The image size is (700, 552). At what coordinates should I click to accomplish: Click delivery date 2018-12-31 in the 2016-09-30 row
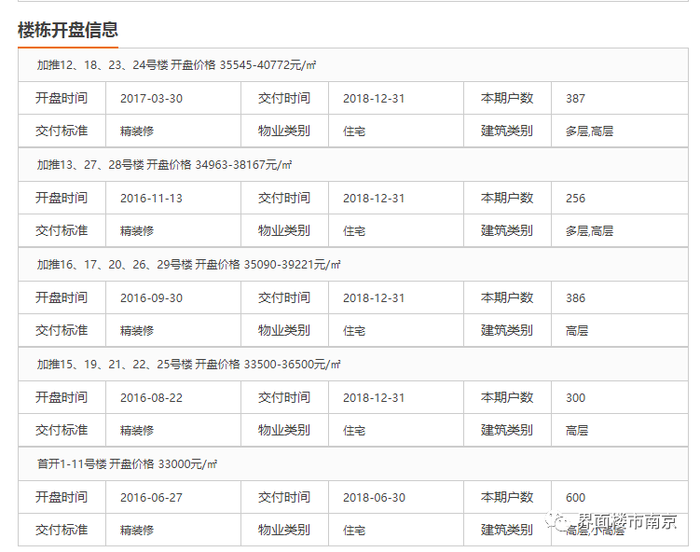coord(374,298)
